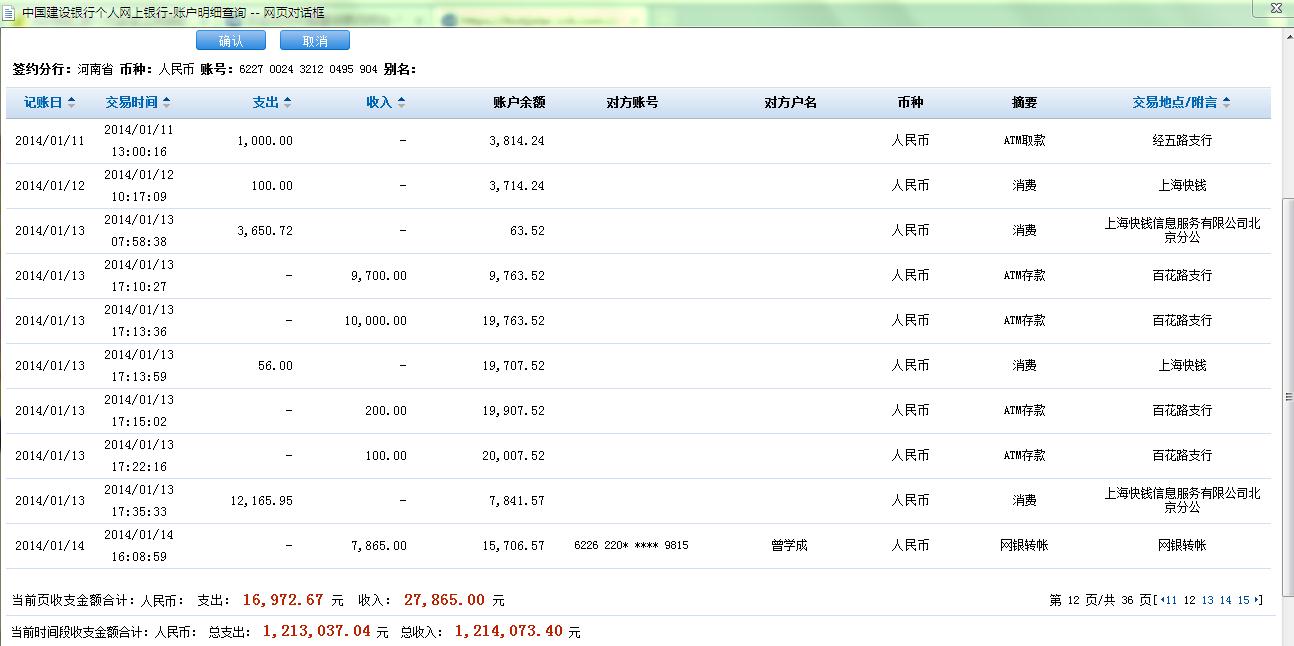Click sort arrows next to 交易时间
This screenshot has height=646, width=1294.
pyautogui.click(x=166, y=102)
